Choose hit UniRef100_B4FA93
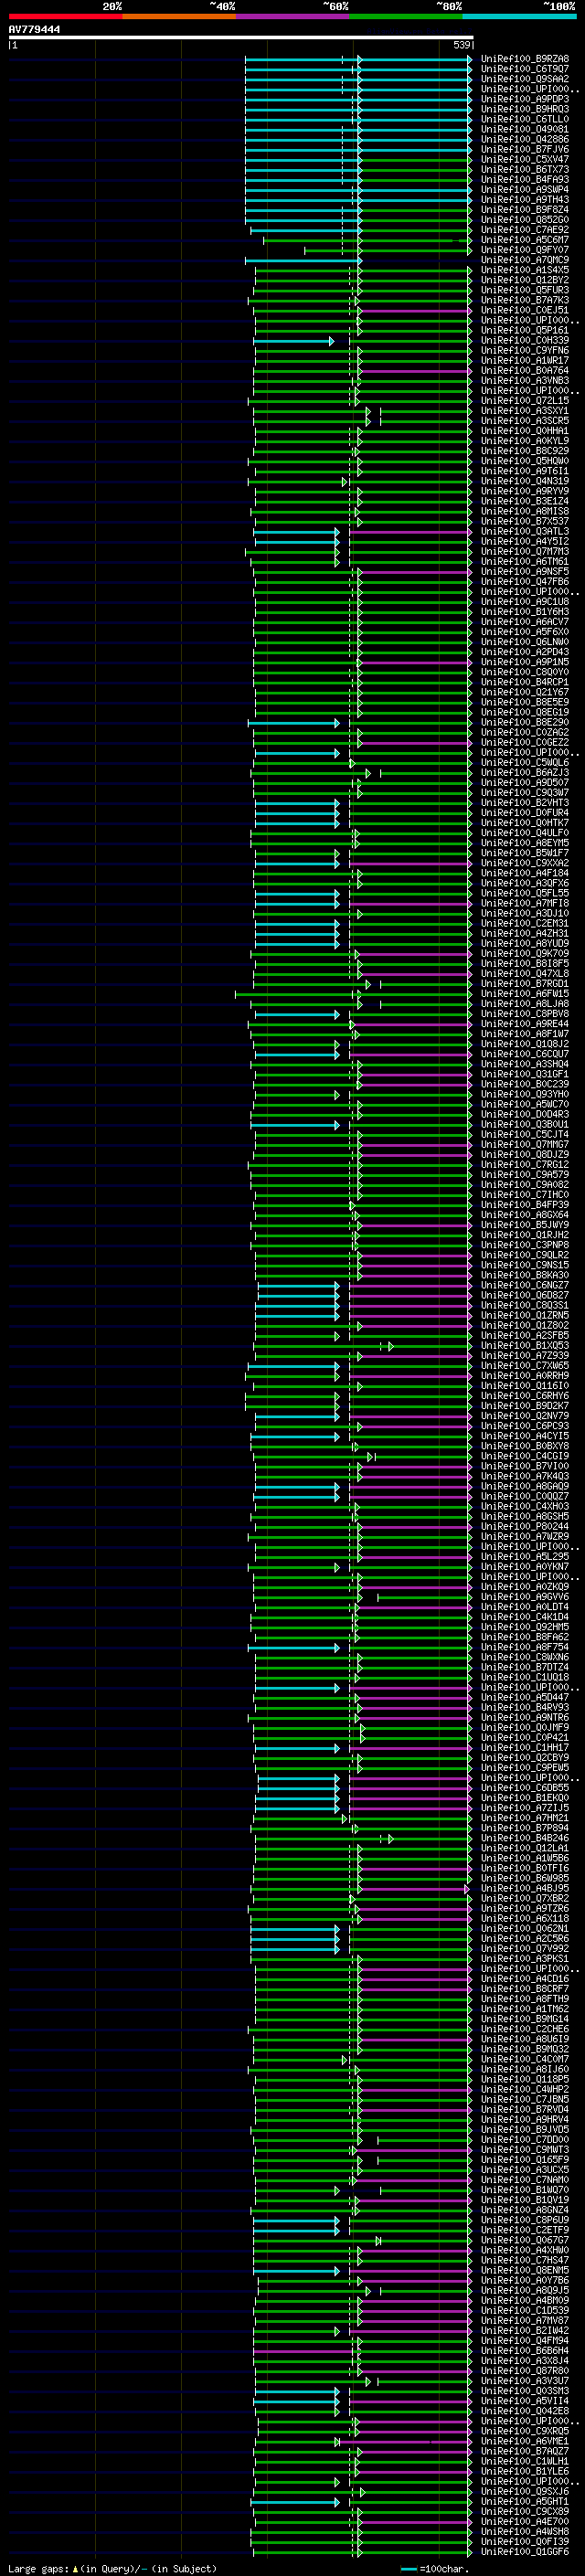Screen dimensions: 585x2576 coord(525,180)
